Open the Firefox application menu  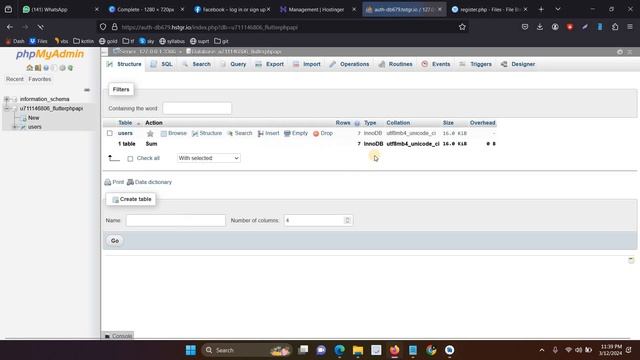click(x=630, y=27)
